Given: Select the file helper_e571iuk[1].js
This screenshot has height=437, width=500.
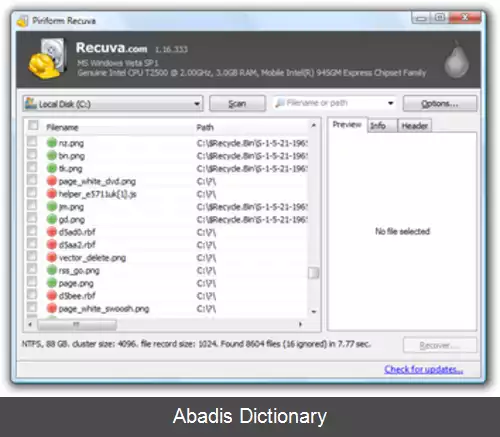Looking at the screenshot, I should (98, 194).
